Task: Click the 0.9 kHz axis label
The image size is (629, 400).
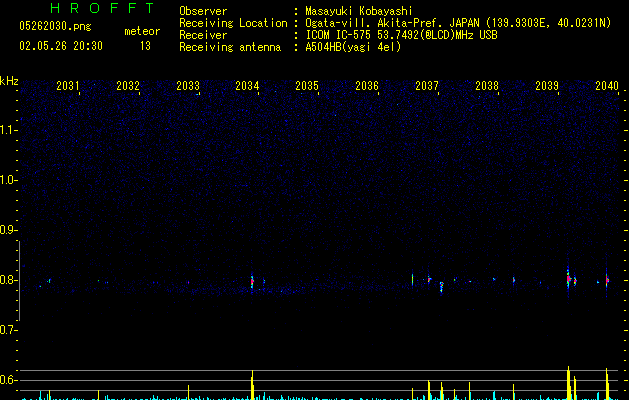Action: [7, 230]
